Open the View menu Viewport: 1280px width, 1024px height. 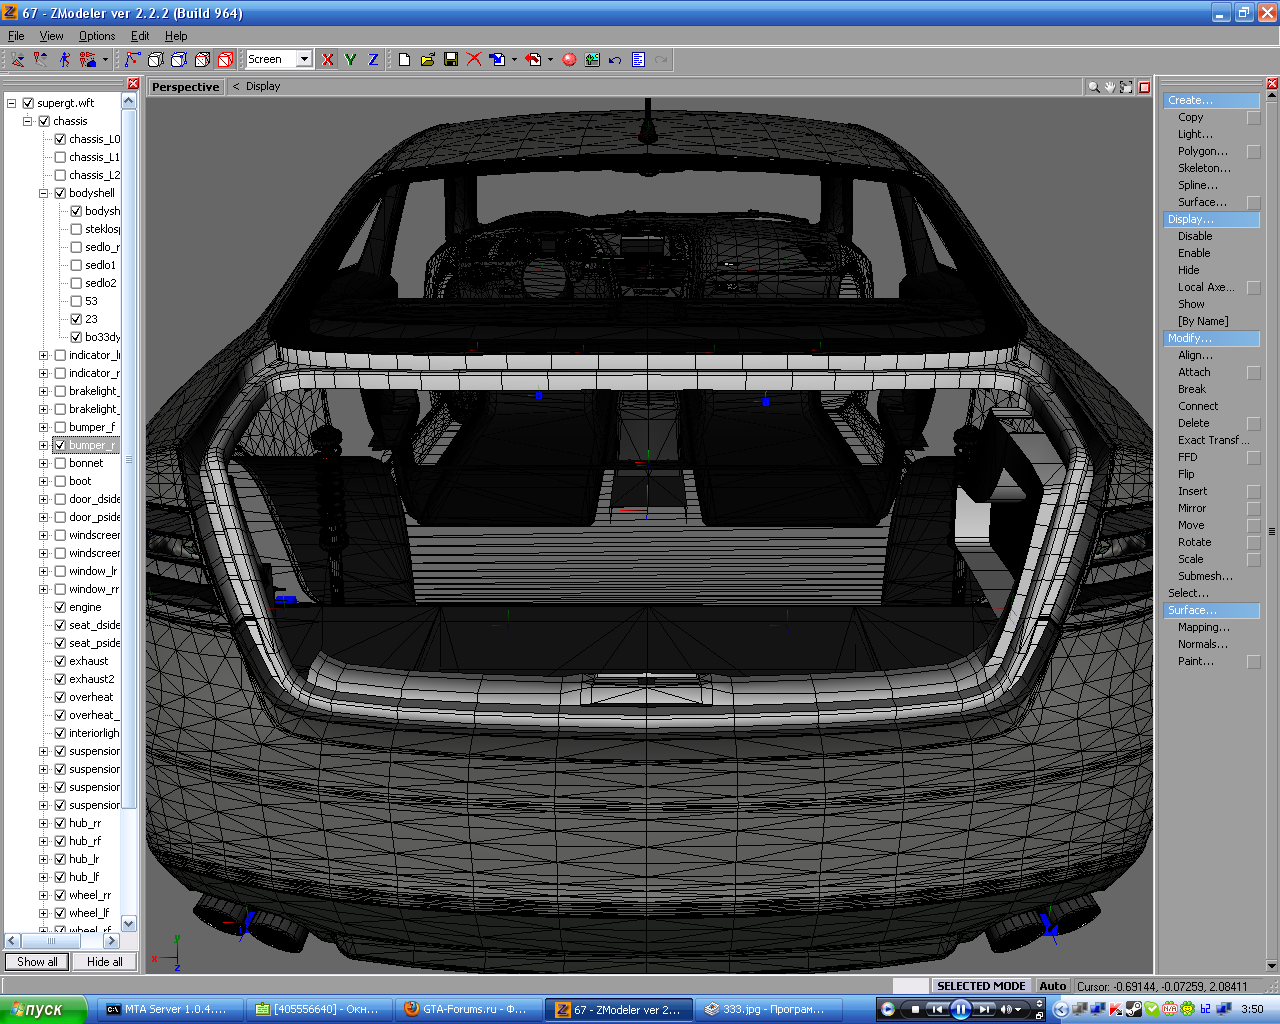[x=51, y=36]
